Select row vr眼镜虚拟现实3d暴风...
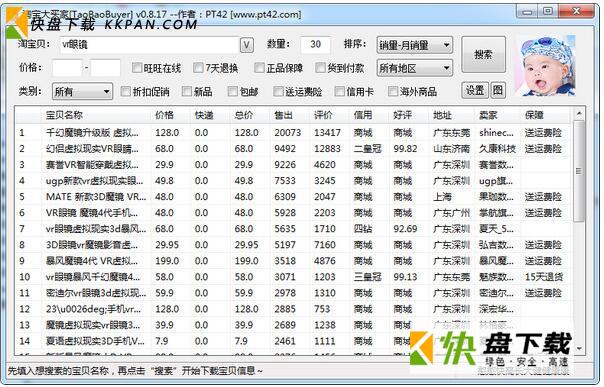This screenshot has height=387, width=604. tap(293, 229)
